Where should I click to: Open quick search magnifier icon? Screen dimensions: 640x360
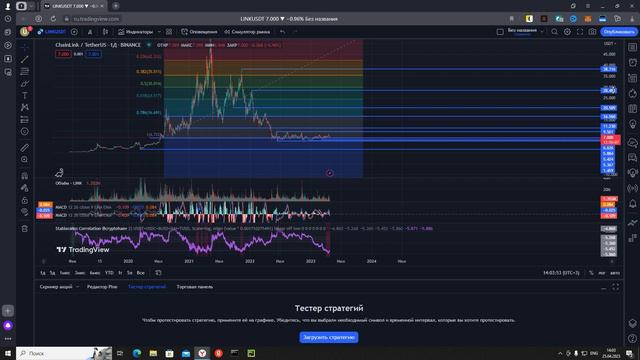[554, 31]
